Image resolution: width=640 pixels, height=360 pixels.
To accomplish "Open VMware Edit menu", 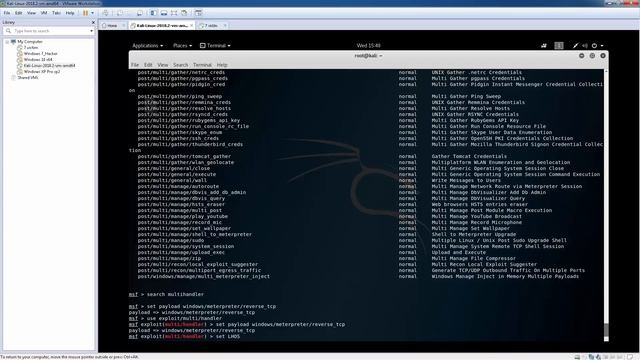I will 19,13.
